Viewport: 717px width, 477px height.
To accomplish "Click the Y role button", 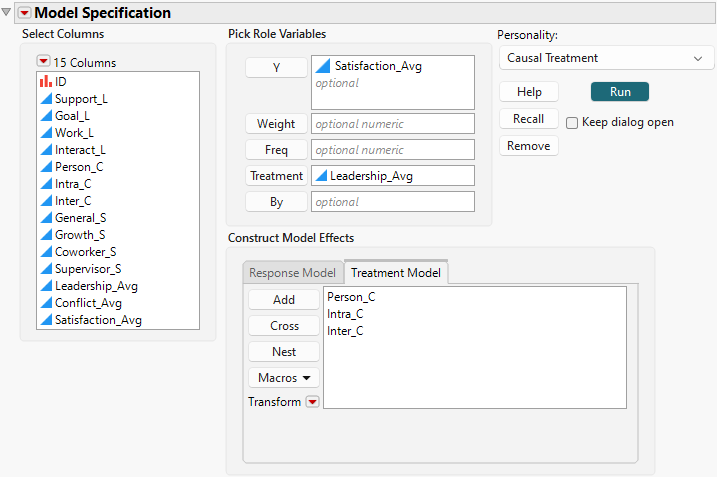I will 276,67.
